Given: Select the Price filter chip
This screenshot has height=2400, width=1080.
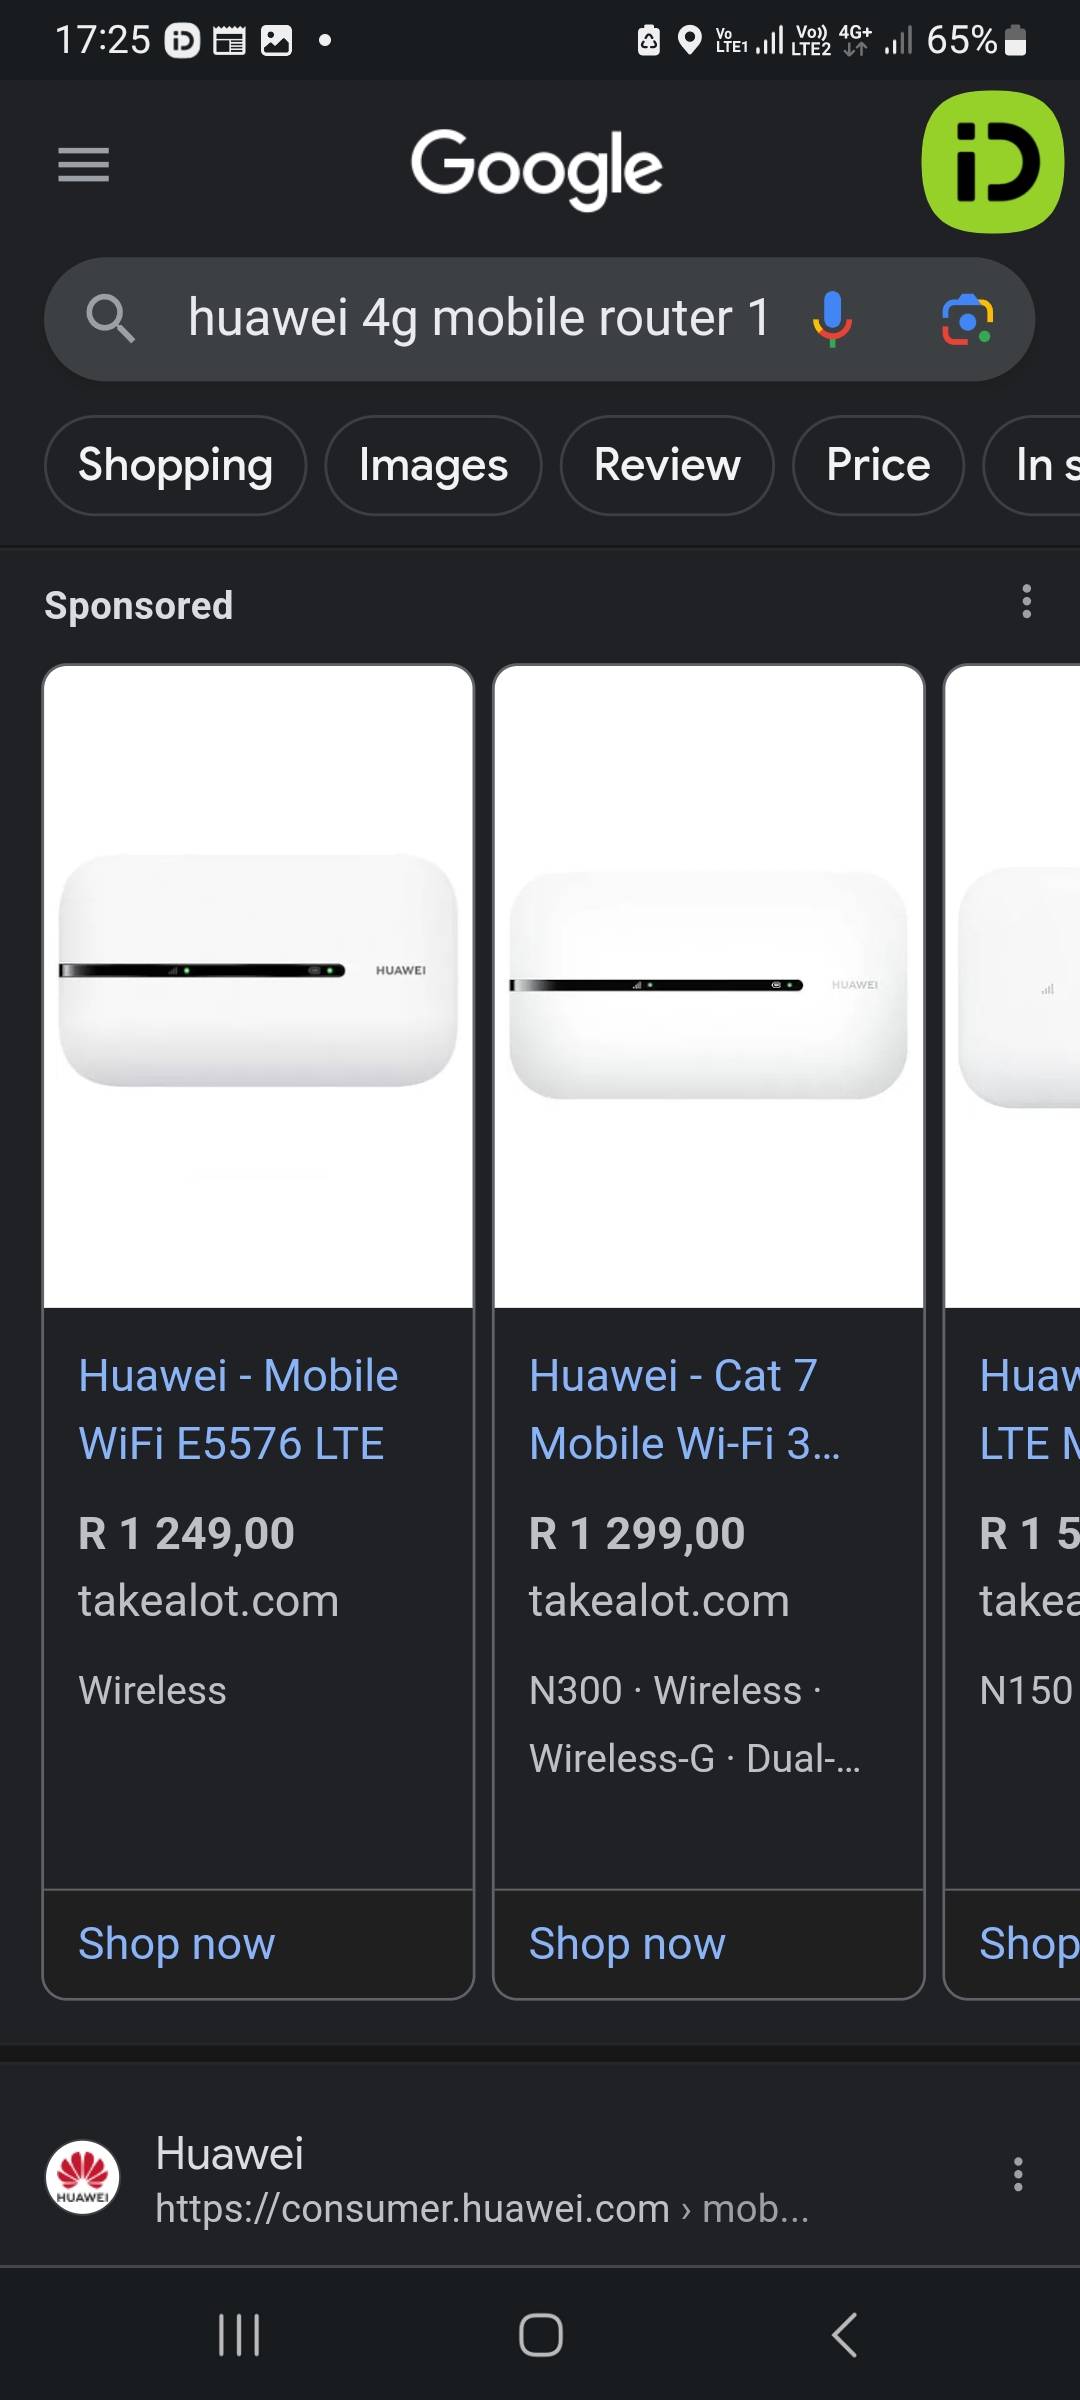Looking at the screenshot, I should 878,465.
